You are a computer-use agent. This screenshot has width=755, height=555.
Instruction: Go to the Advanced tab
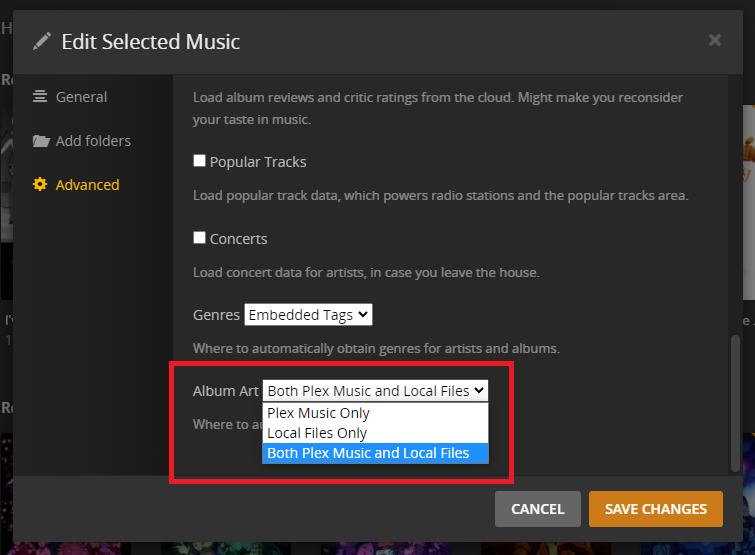click(87, 185)
